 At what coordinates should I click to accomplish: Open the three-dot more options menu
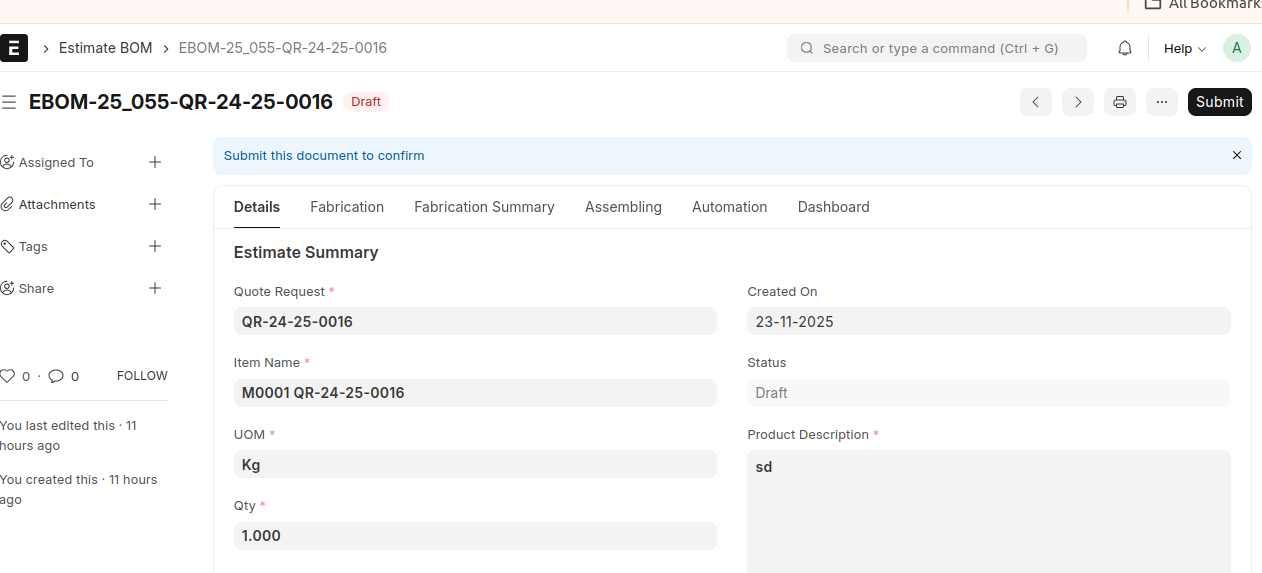(x=1162, y=102)
